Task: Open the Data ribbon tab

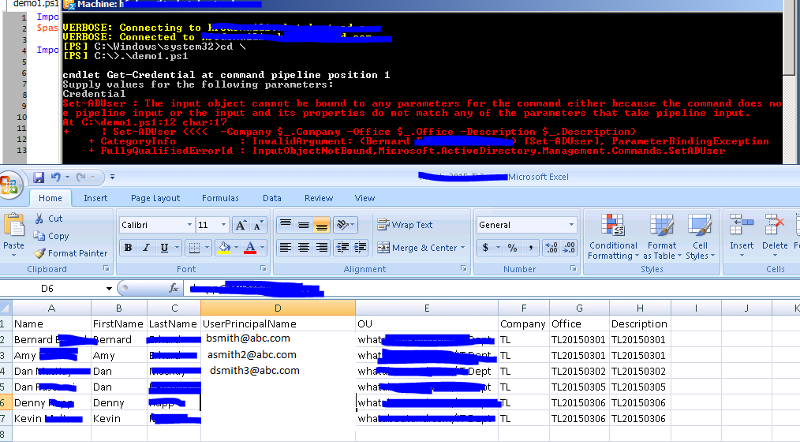Action: (272, 198)
